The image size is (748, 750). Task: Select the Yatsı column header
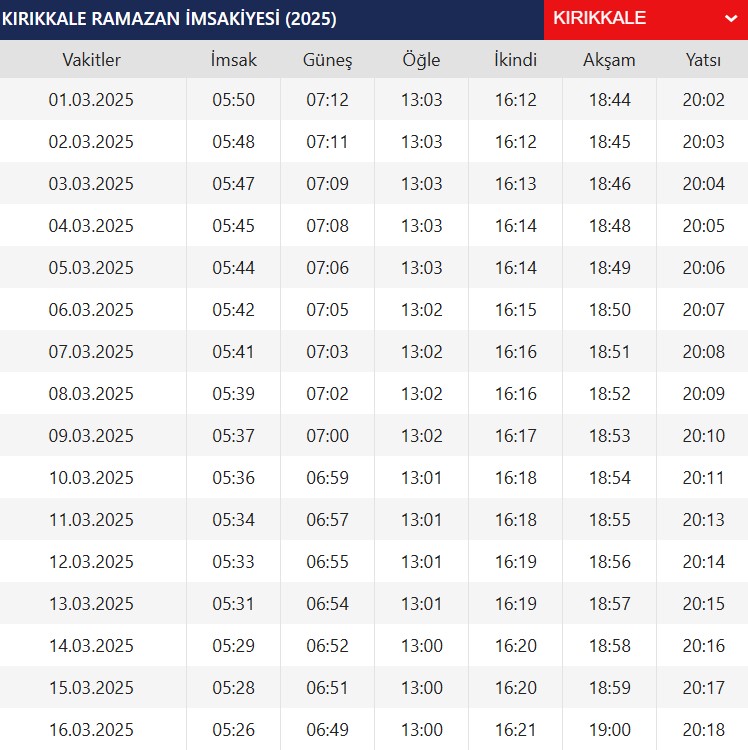click(x=703, y=60)
